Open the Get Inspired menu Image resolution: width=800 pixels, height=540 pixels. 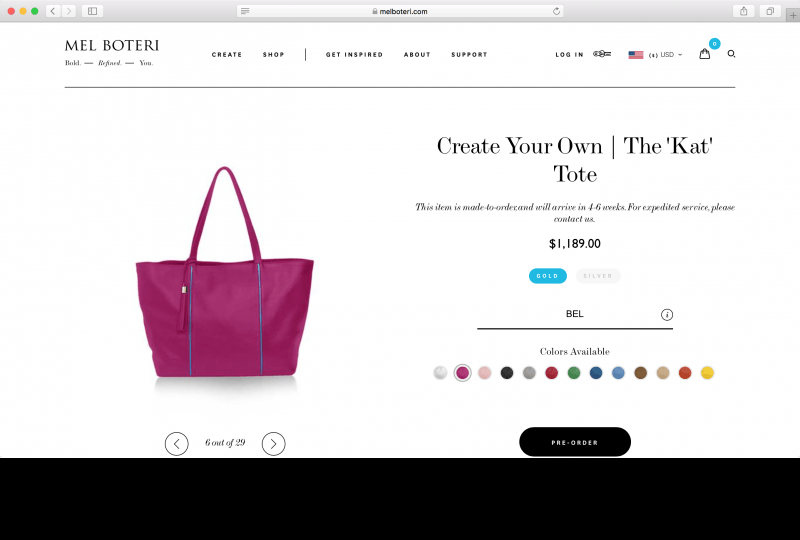tap(355, 55)
